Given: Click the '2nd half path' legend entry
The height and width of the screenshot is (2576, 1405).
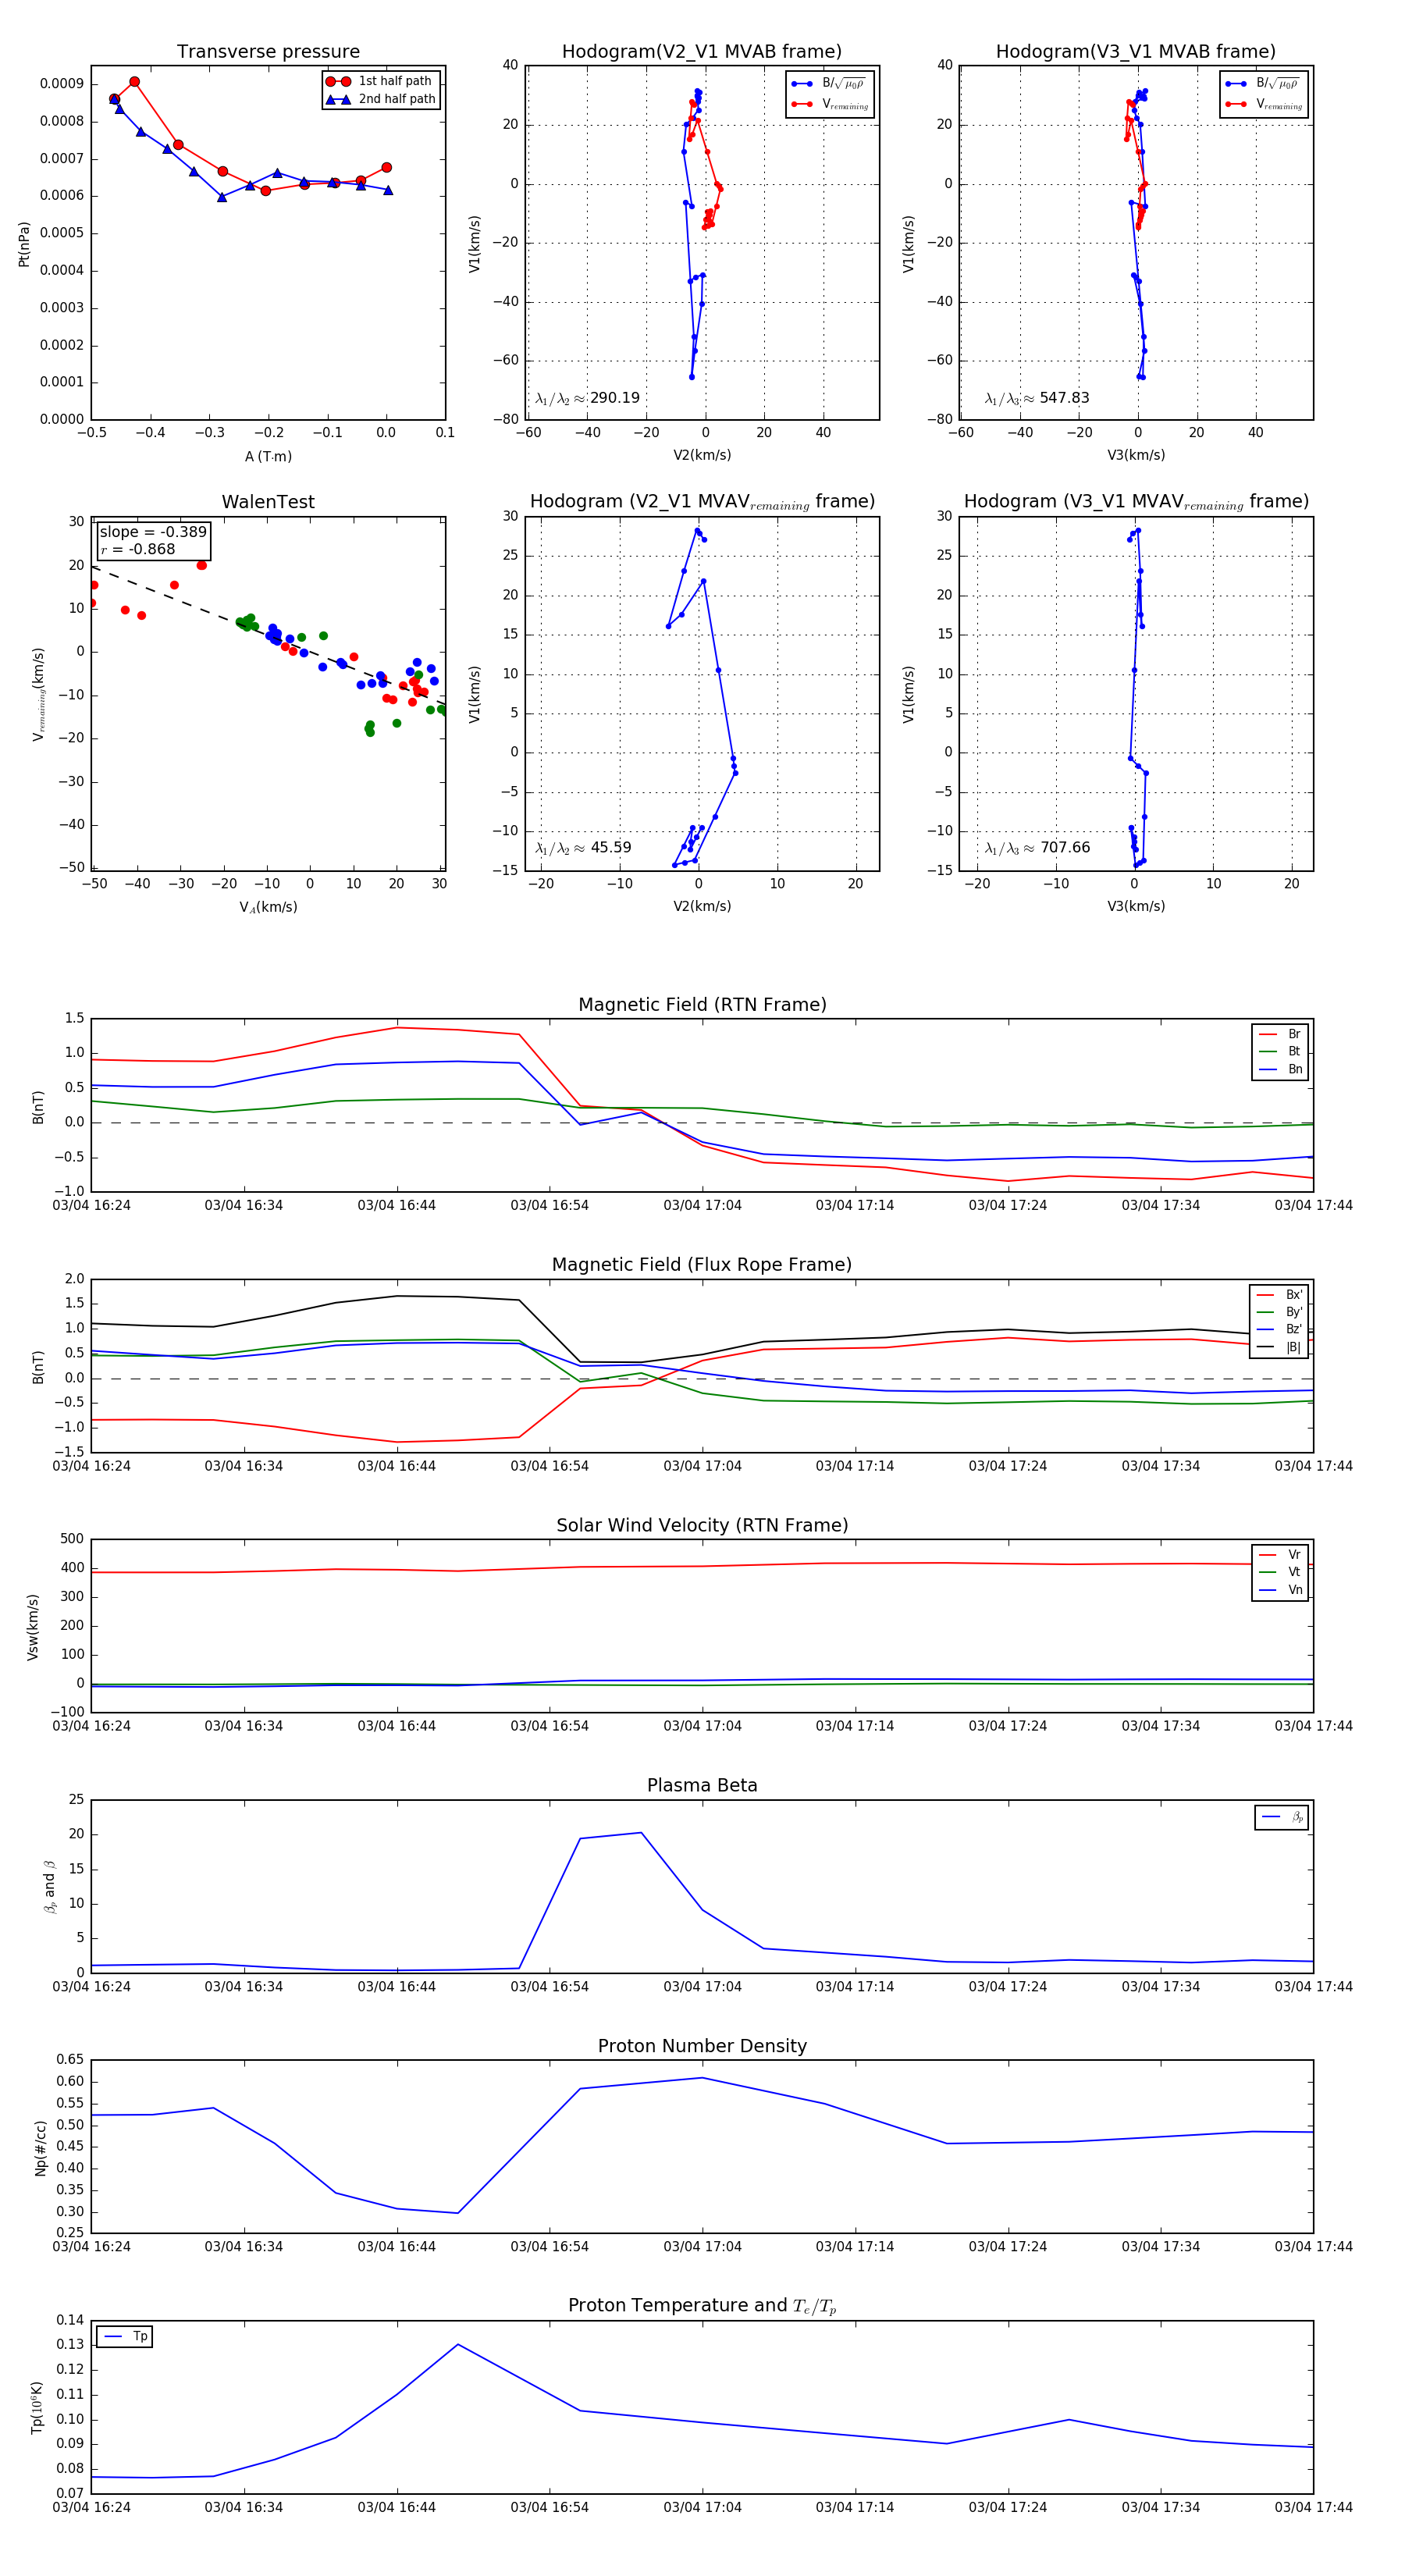Looking at the screenshot, I should (x=380, y=99).
